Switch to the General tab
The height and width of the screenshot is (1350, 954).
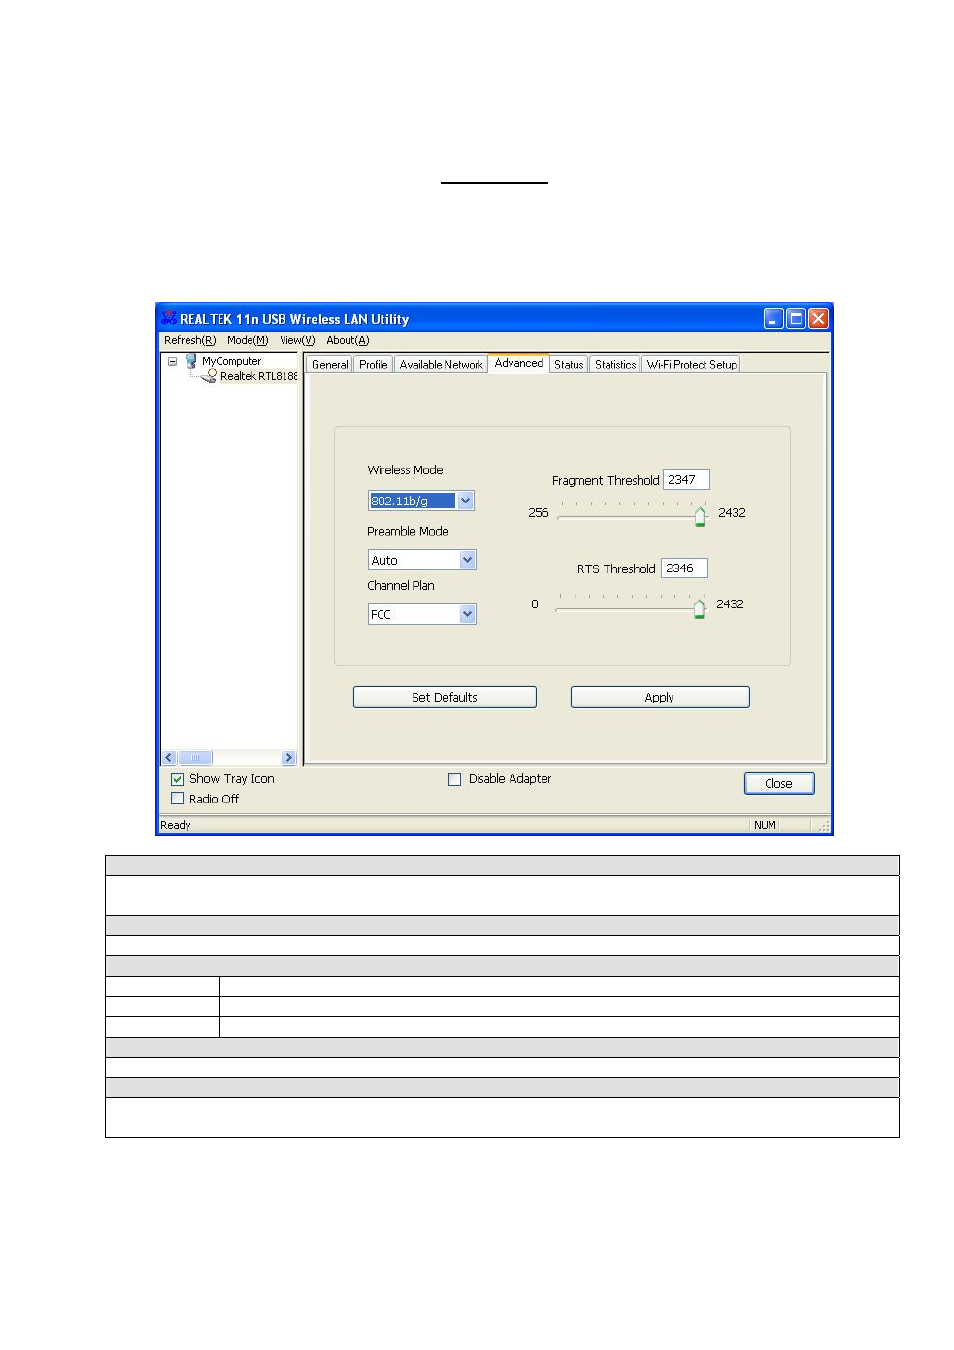point(330,365)
